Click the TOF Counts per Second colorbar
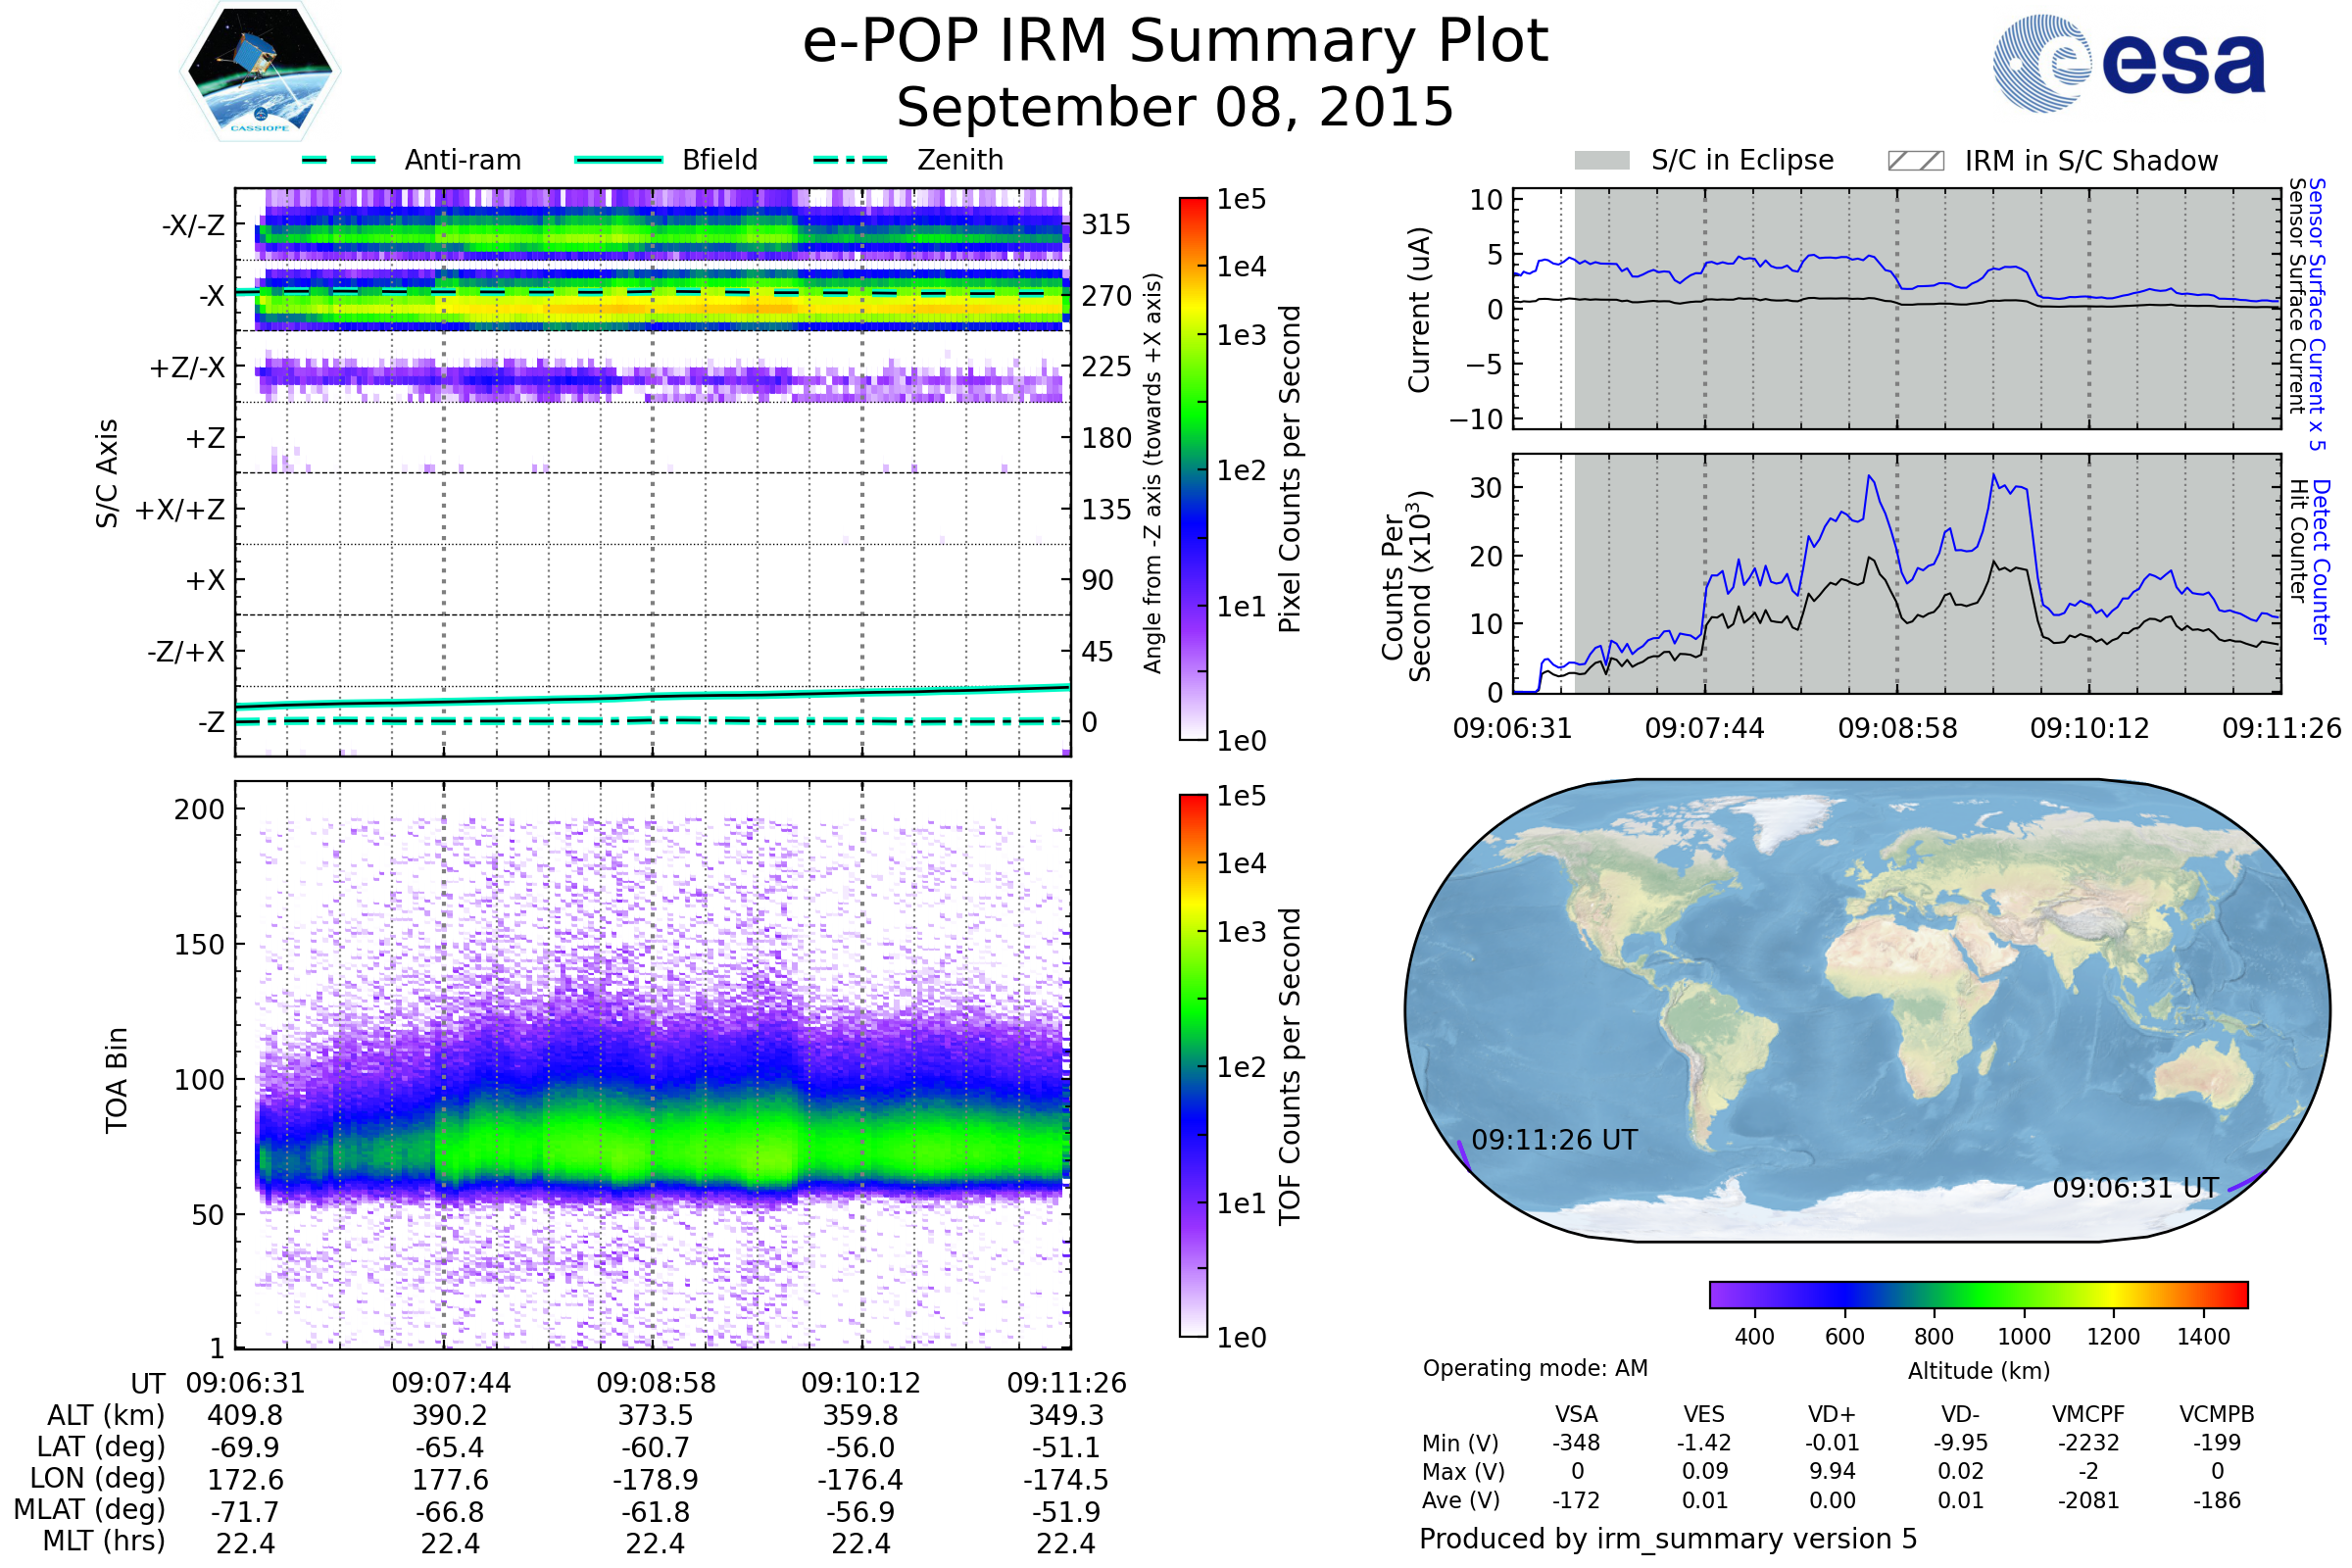Screen dimensions: 2352x1568 coord(1193,1065)
